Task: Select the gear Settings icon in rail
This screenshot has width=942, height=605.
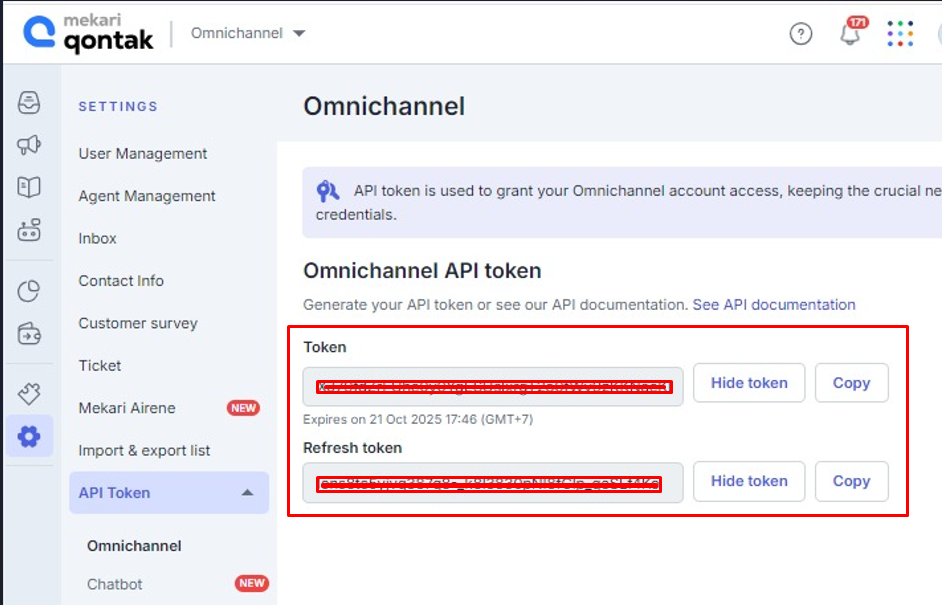Action: pos(29,436)
